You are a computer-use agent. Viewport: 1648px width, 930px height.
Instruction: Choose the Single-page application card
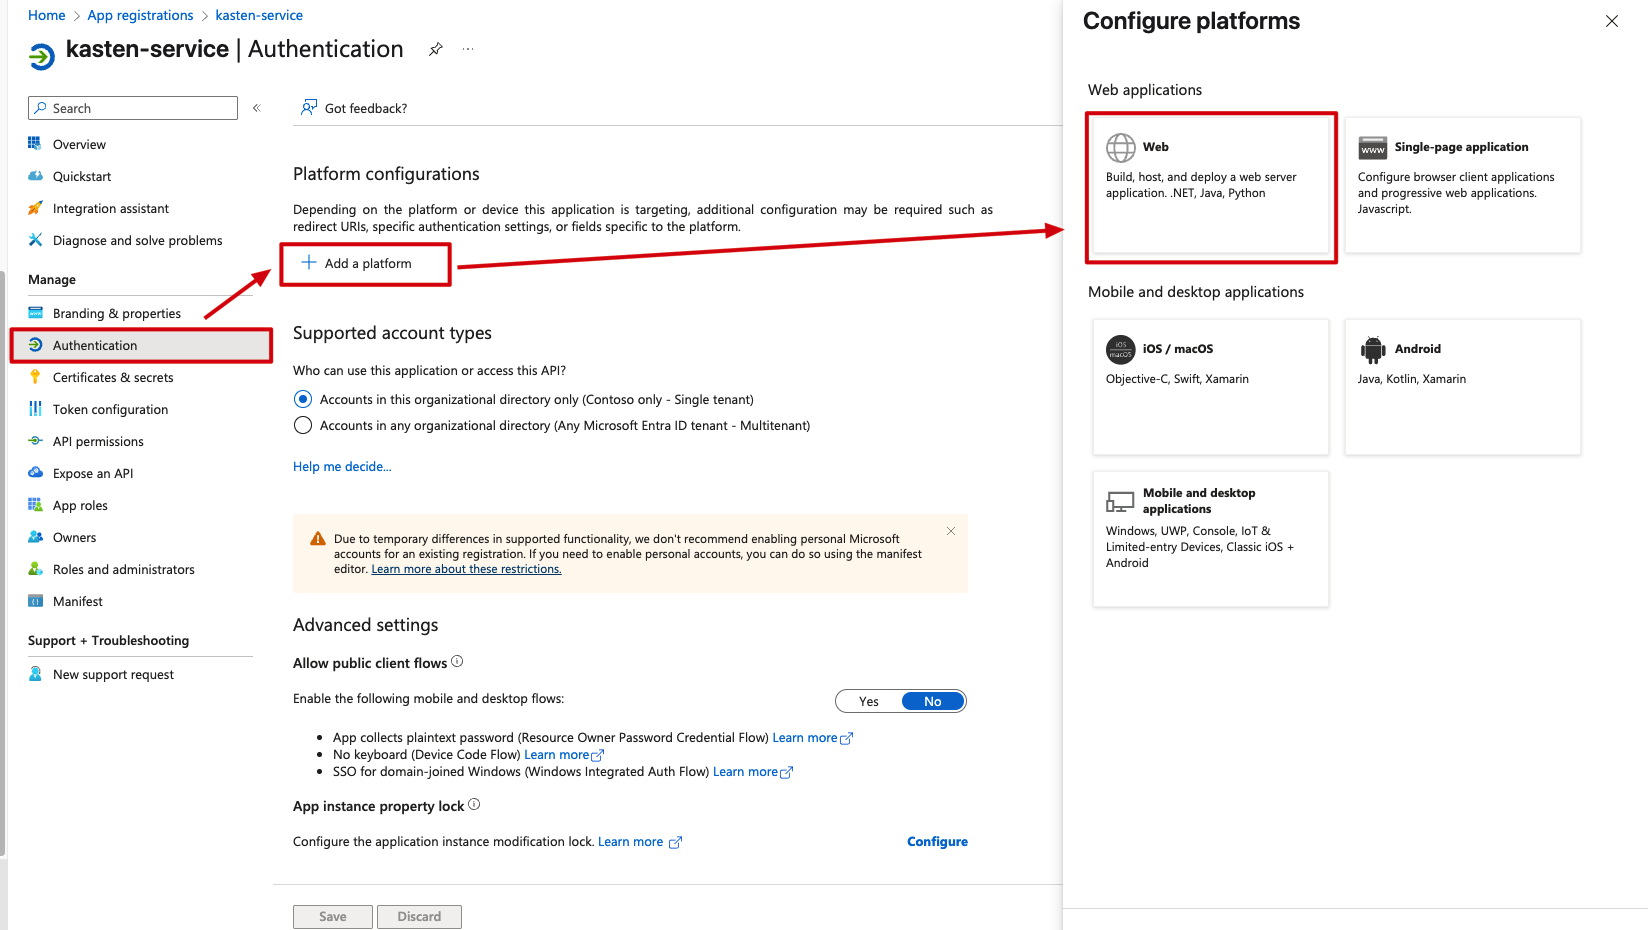(x=1463, y=185)
